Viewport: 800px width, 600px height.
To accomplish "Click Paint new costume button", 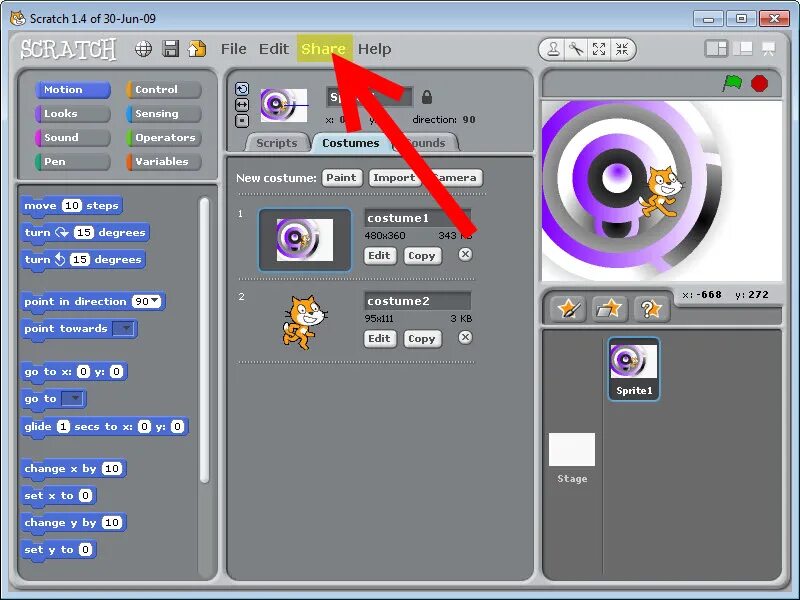I will tap(342, 178).
